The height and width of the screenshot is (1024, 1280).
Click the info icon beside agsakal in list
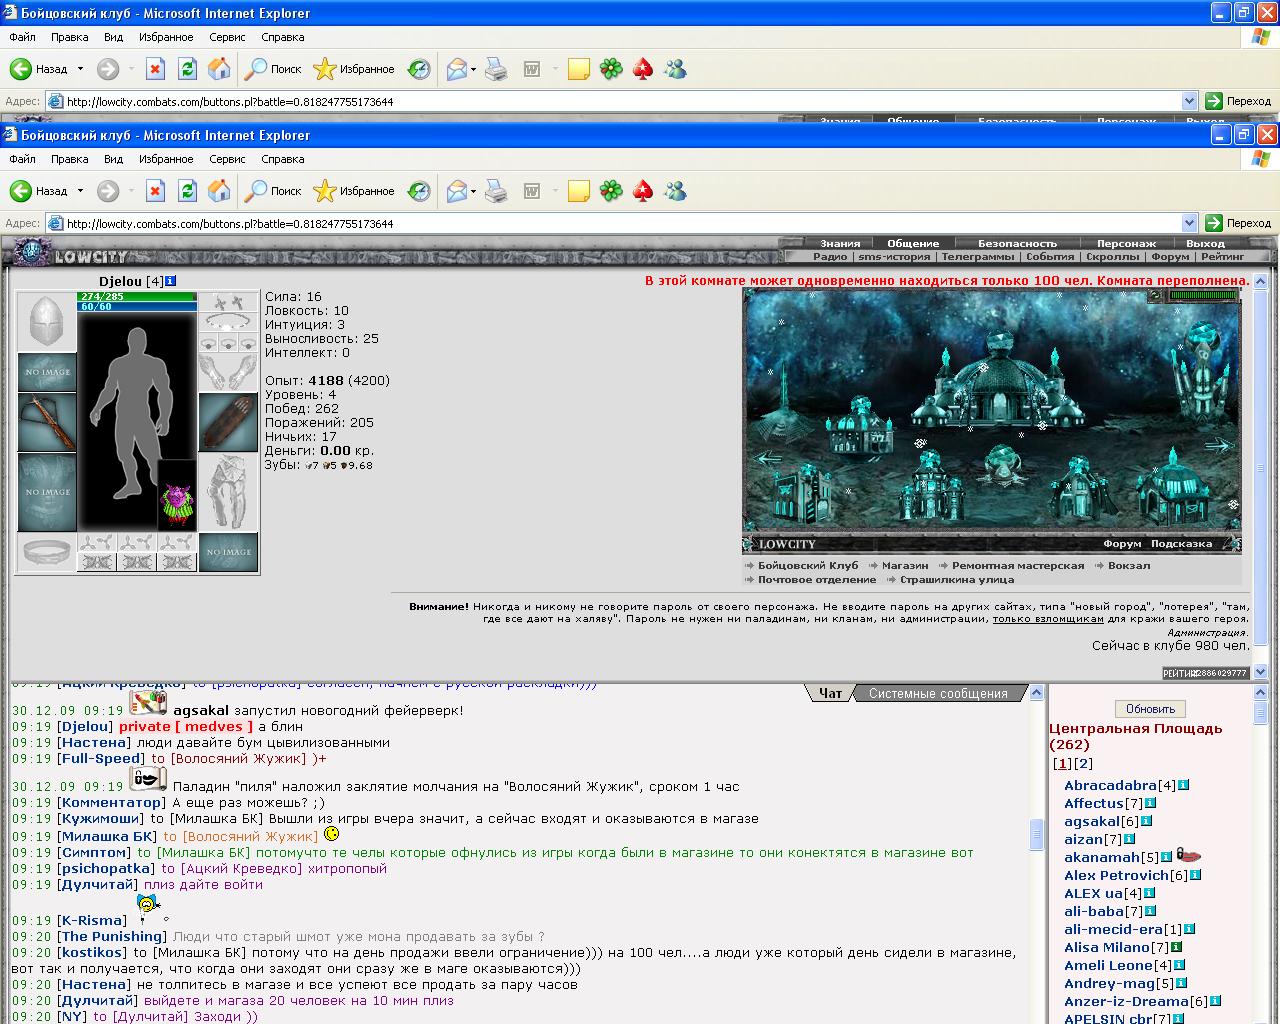point(1146,822)
